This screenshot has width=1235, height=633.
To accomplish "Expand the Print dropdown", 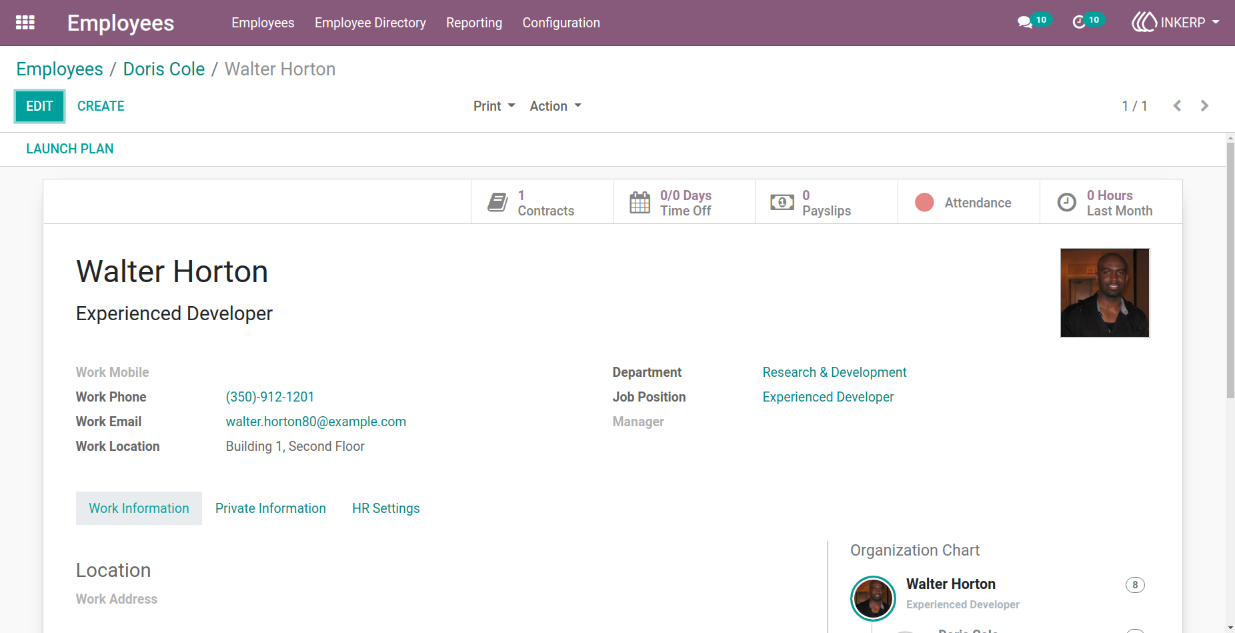I will pyautogui.click(x=494, y=106).
